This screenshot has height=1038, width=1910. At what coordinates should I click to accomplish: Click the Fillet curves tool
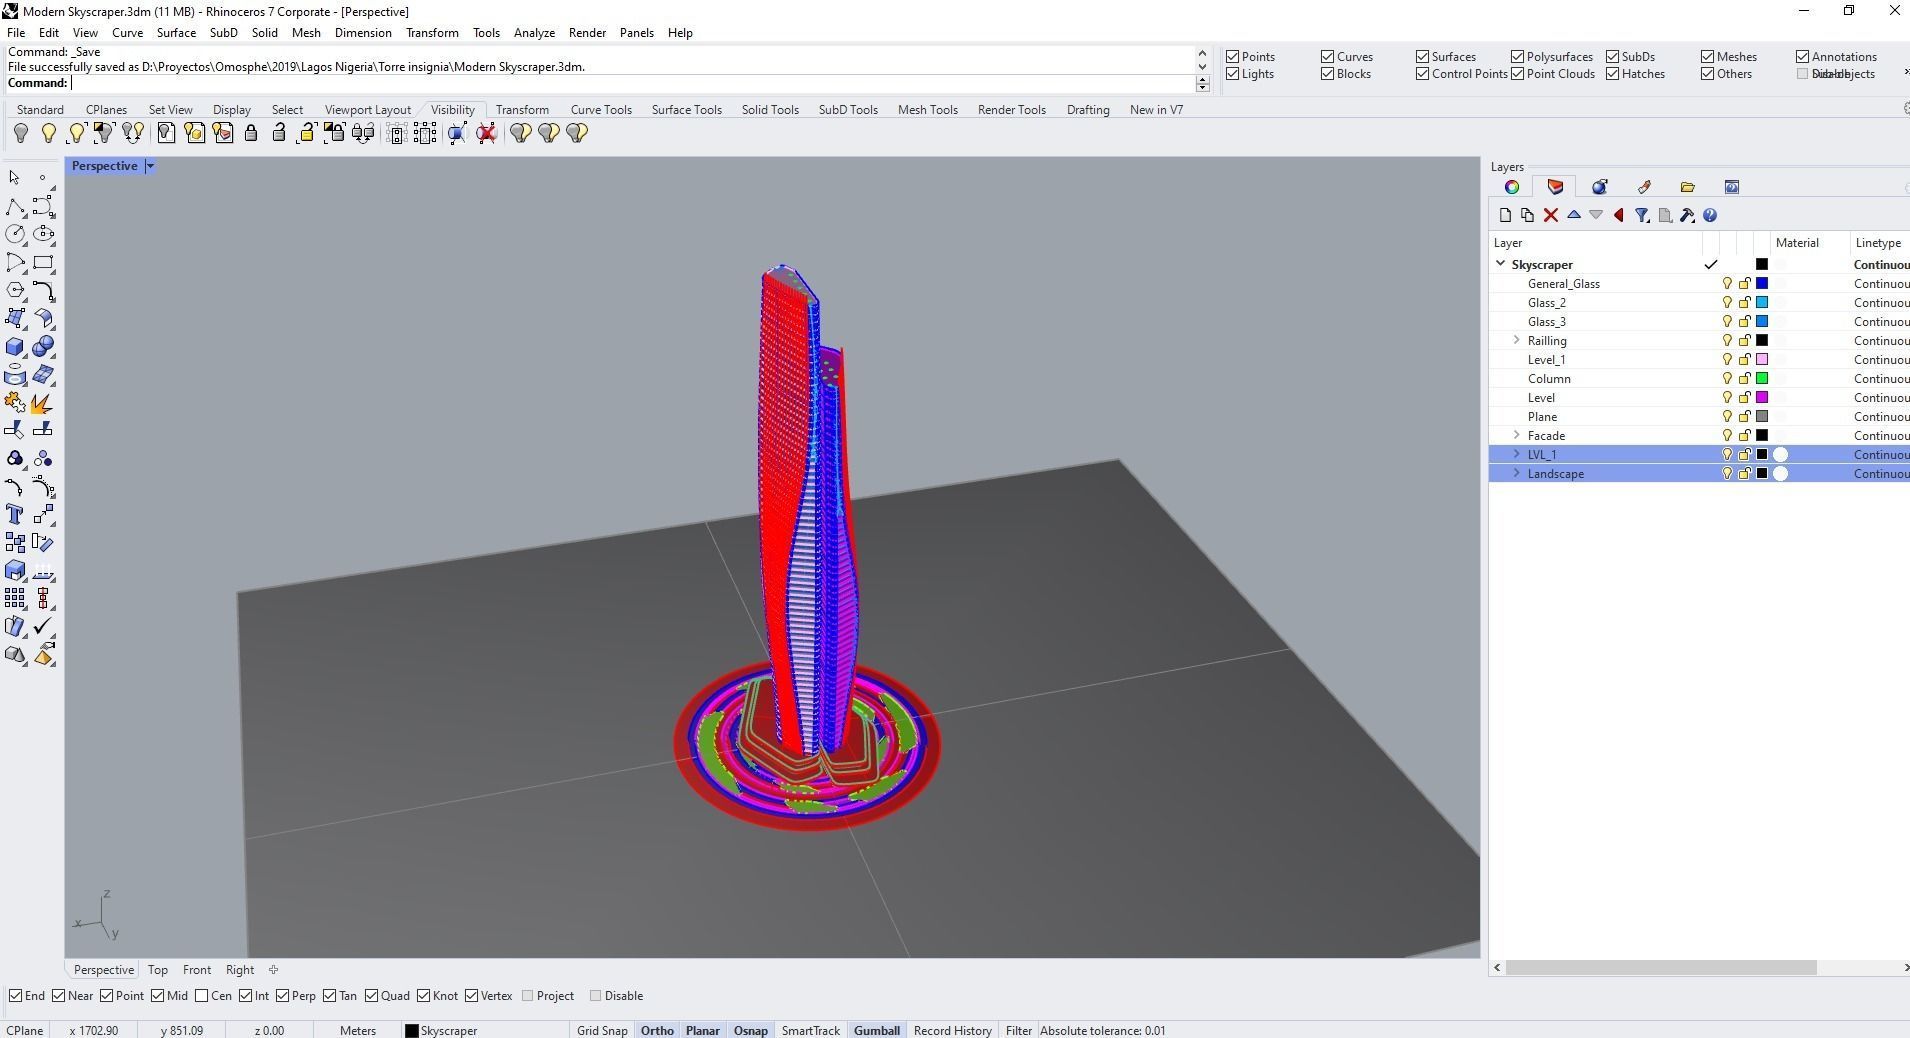43,291
